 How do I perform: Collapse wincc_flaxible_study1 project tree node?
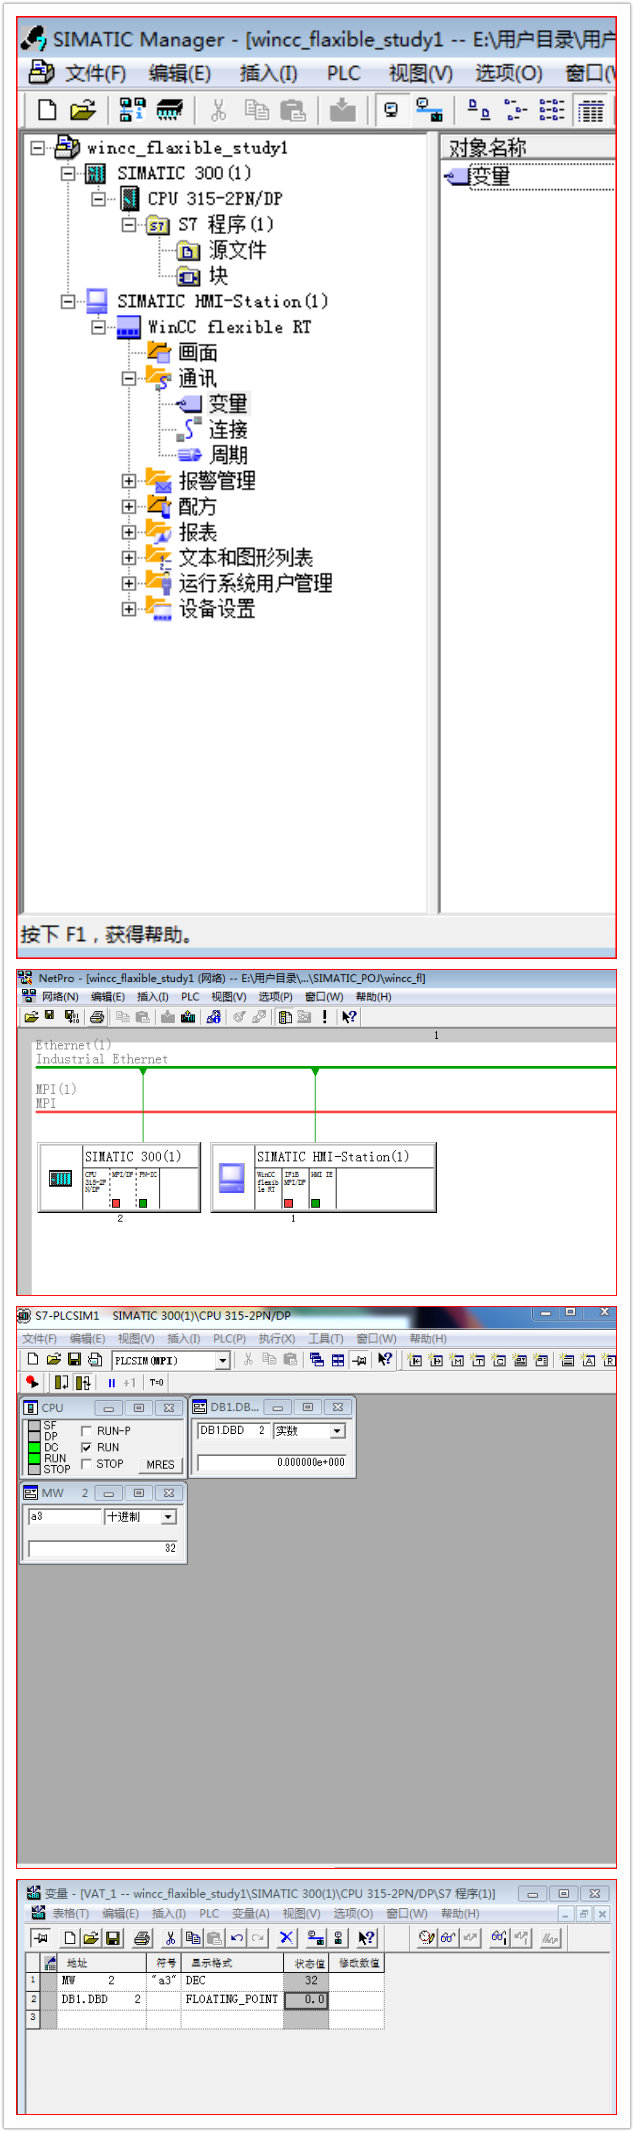(x=37, y=148)
